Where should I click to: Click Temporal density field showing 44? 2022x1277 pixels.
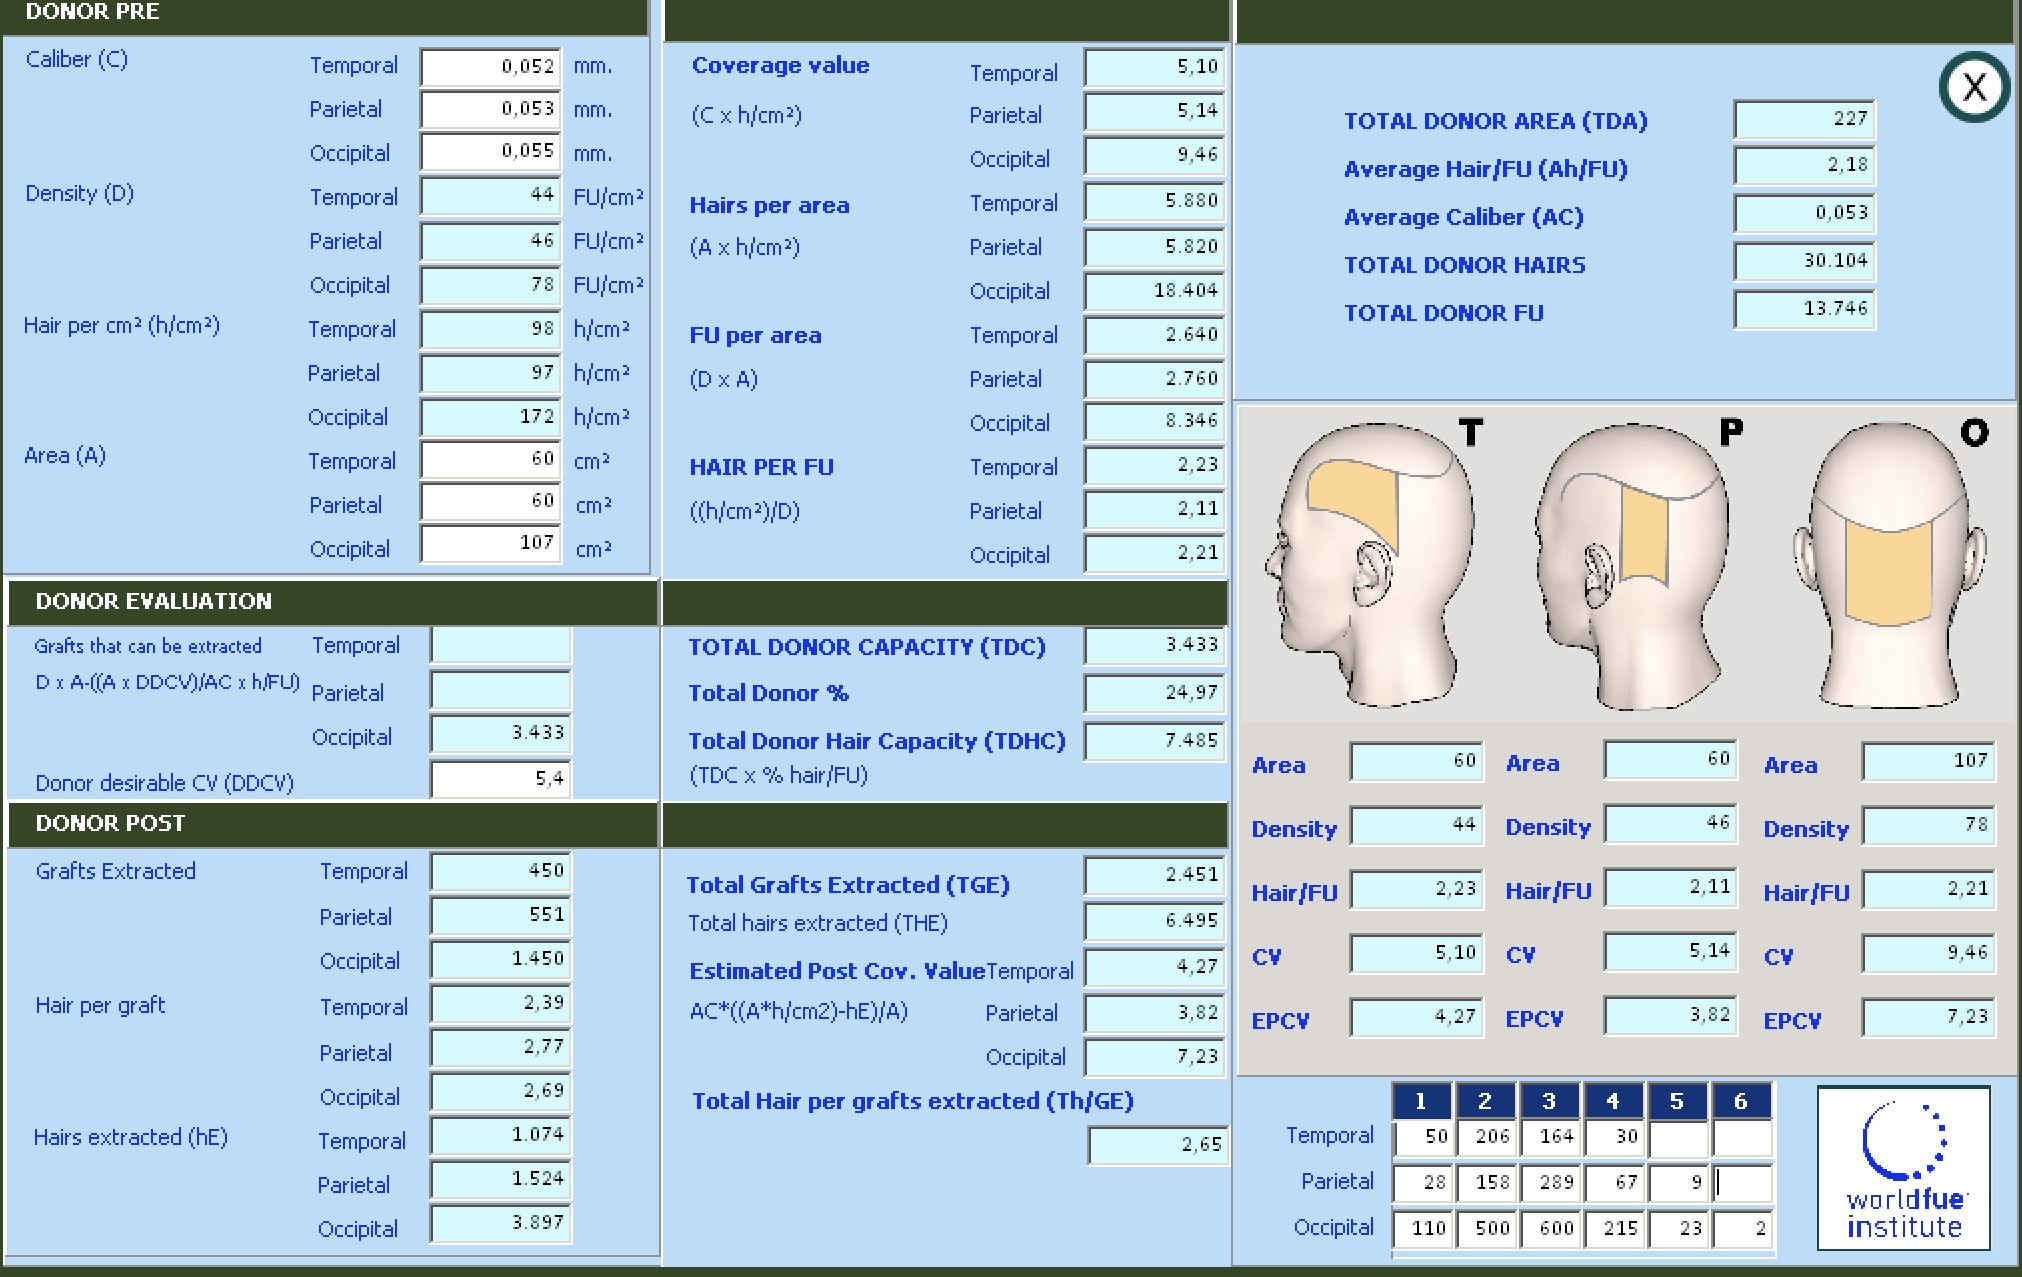pos(490,195)
